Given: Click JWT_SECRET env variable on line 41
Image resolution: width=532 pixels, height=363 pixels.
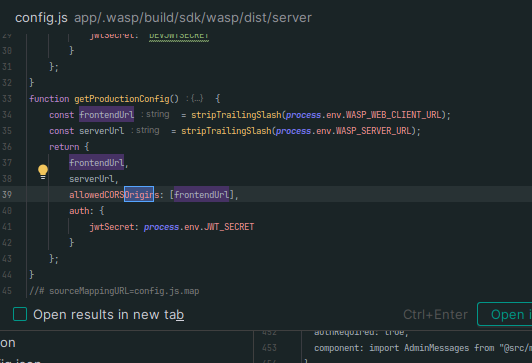Looking at the screenshot, I should point(229,227).
